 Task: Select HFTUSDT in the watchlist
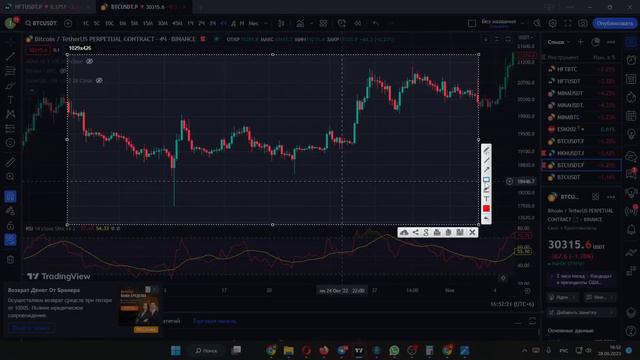pyautogui.click(x=582, y=81)
